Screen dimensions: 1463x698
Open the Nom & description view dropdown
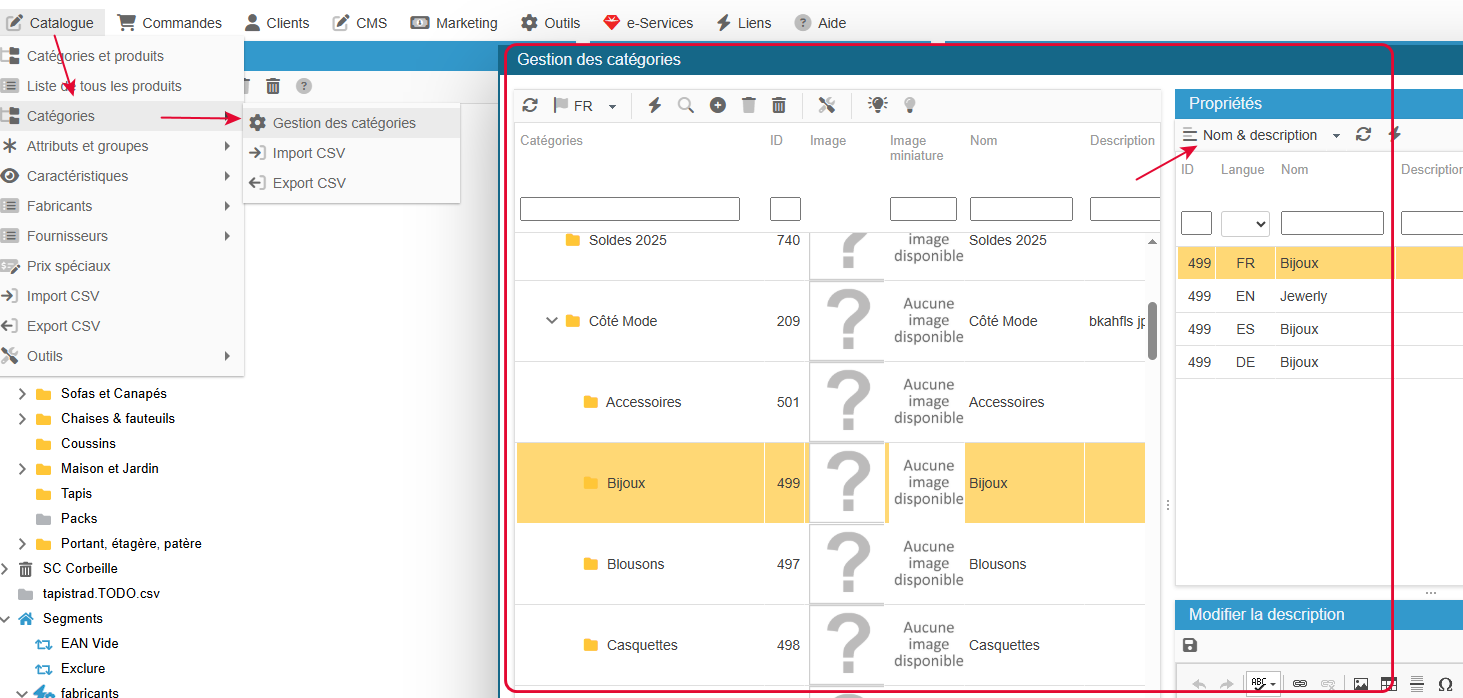pos(1261,135)
